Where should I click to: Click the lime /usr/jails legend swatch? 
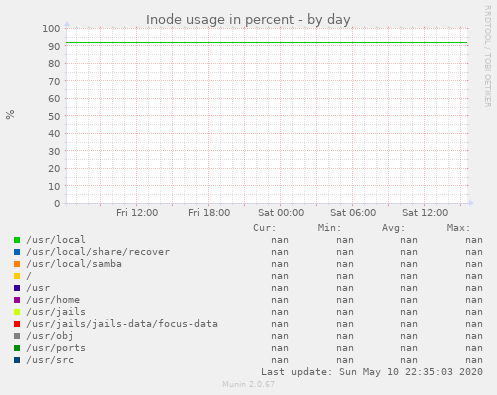pos(17,312)
